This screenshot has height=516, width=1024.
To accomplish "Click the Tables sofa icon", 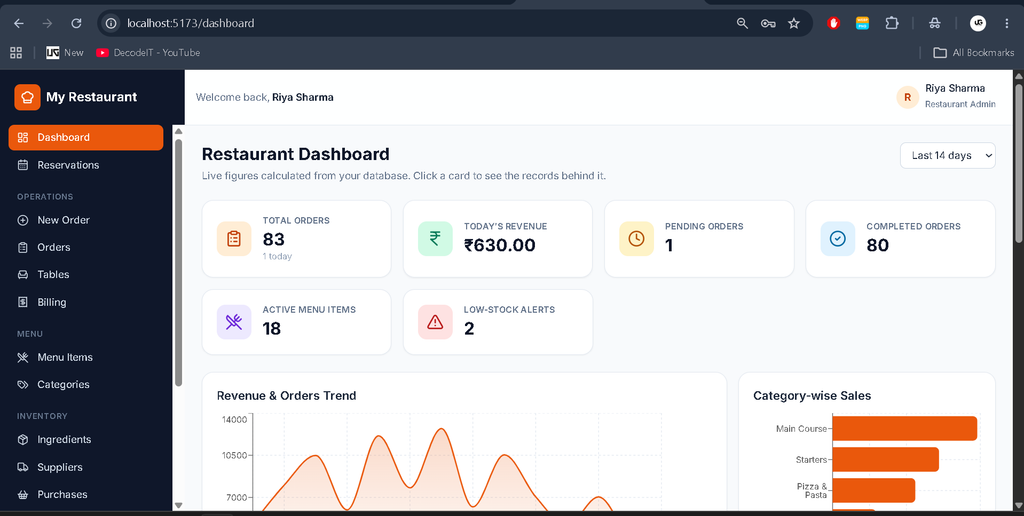I will 23,275.
